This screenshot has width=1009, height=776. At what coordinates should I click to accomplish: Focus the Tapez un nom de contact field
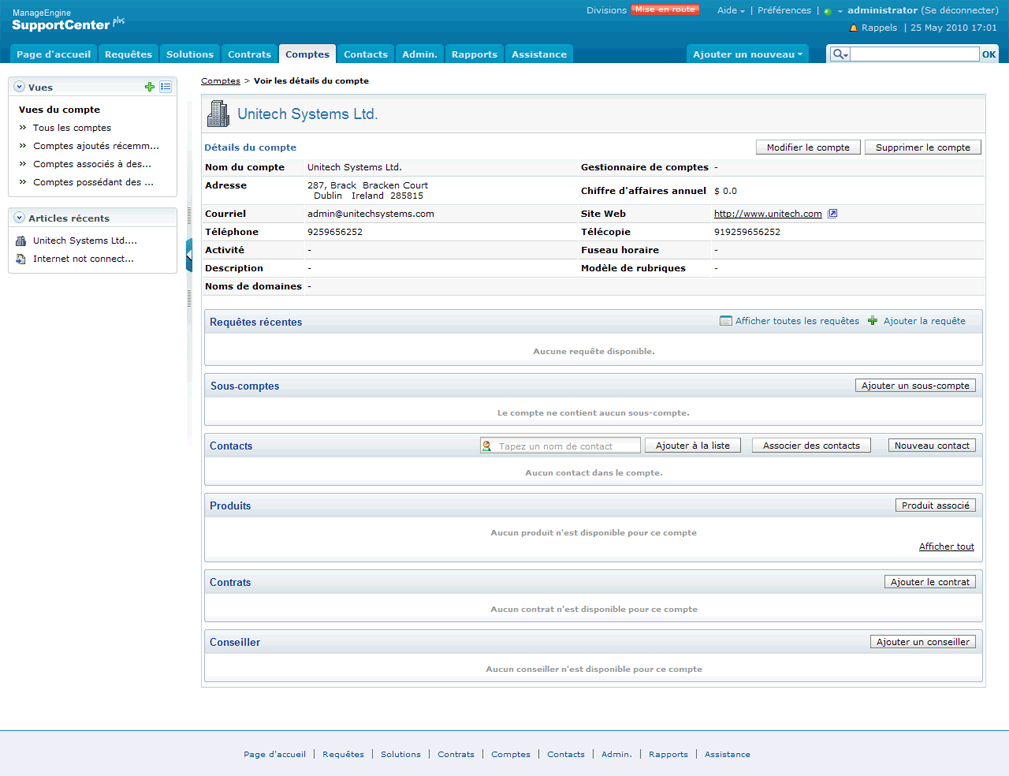tap(560, 446)
